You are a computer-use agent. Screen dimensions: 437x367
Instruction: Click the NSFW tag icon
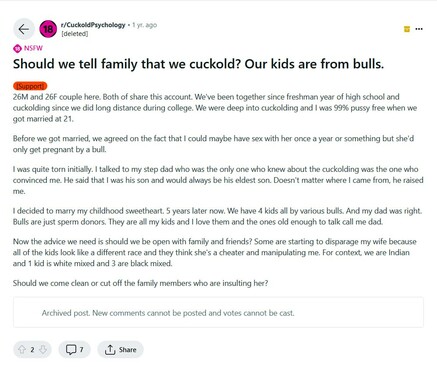coord(17,49)
